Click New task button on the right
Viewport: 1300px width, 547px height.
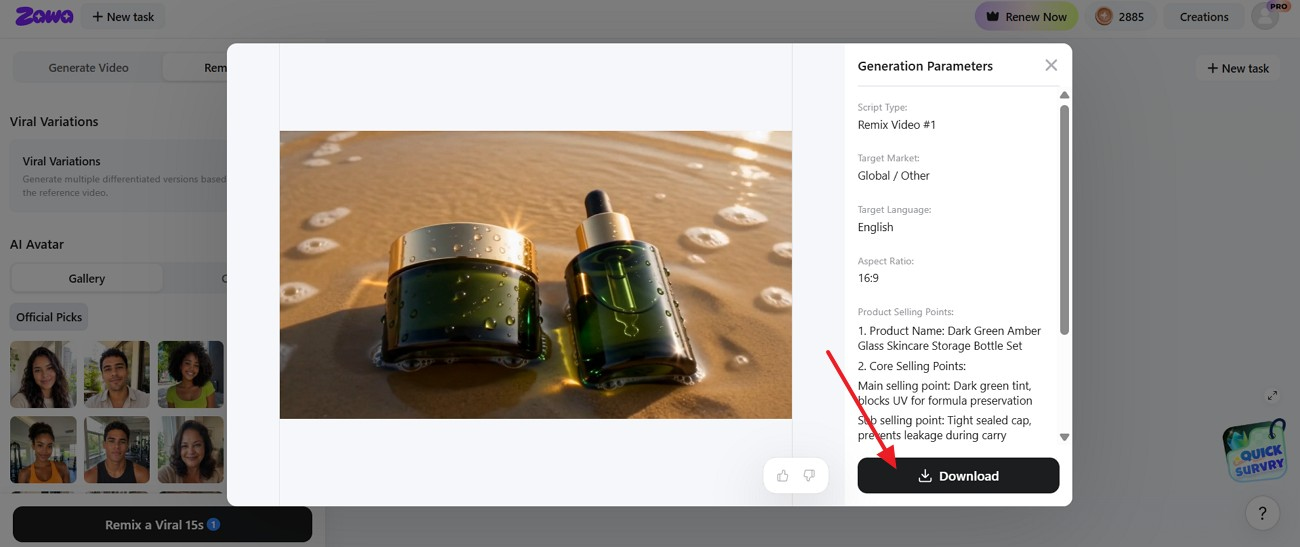(1238, 68)
